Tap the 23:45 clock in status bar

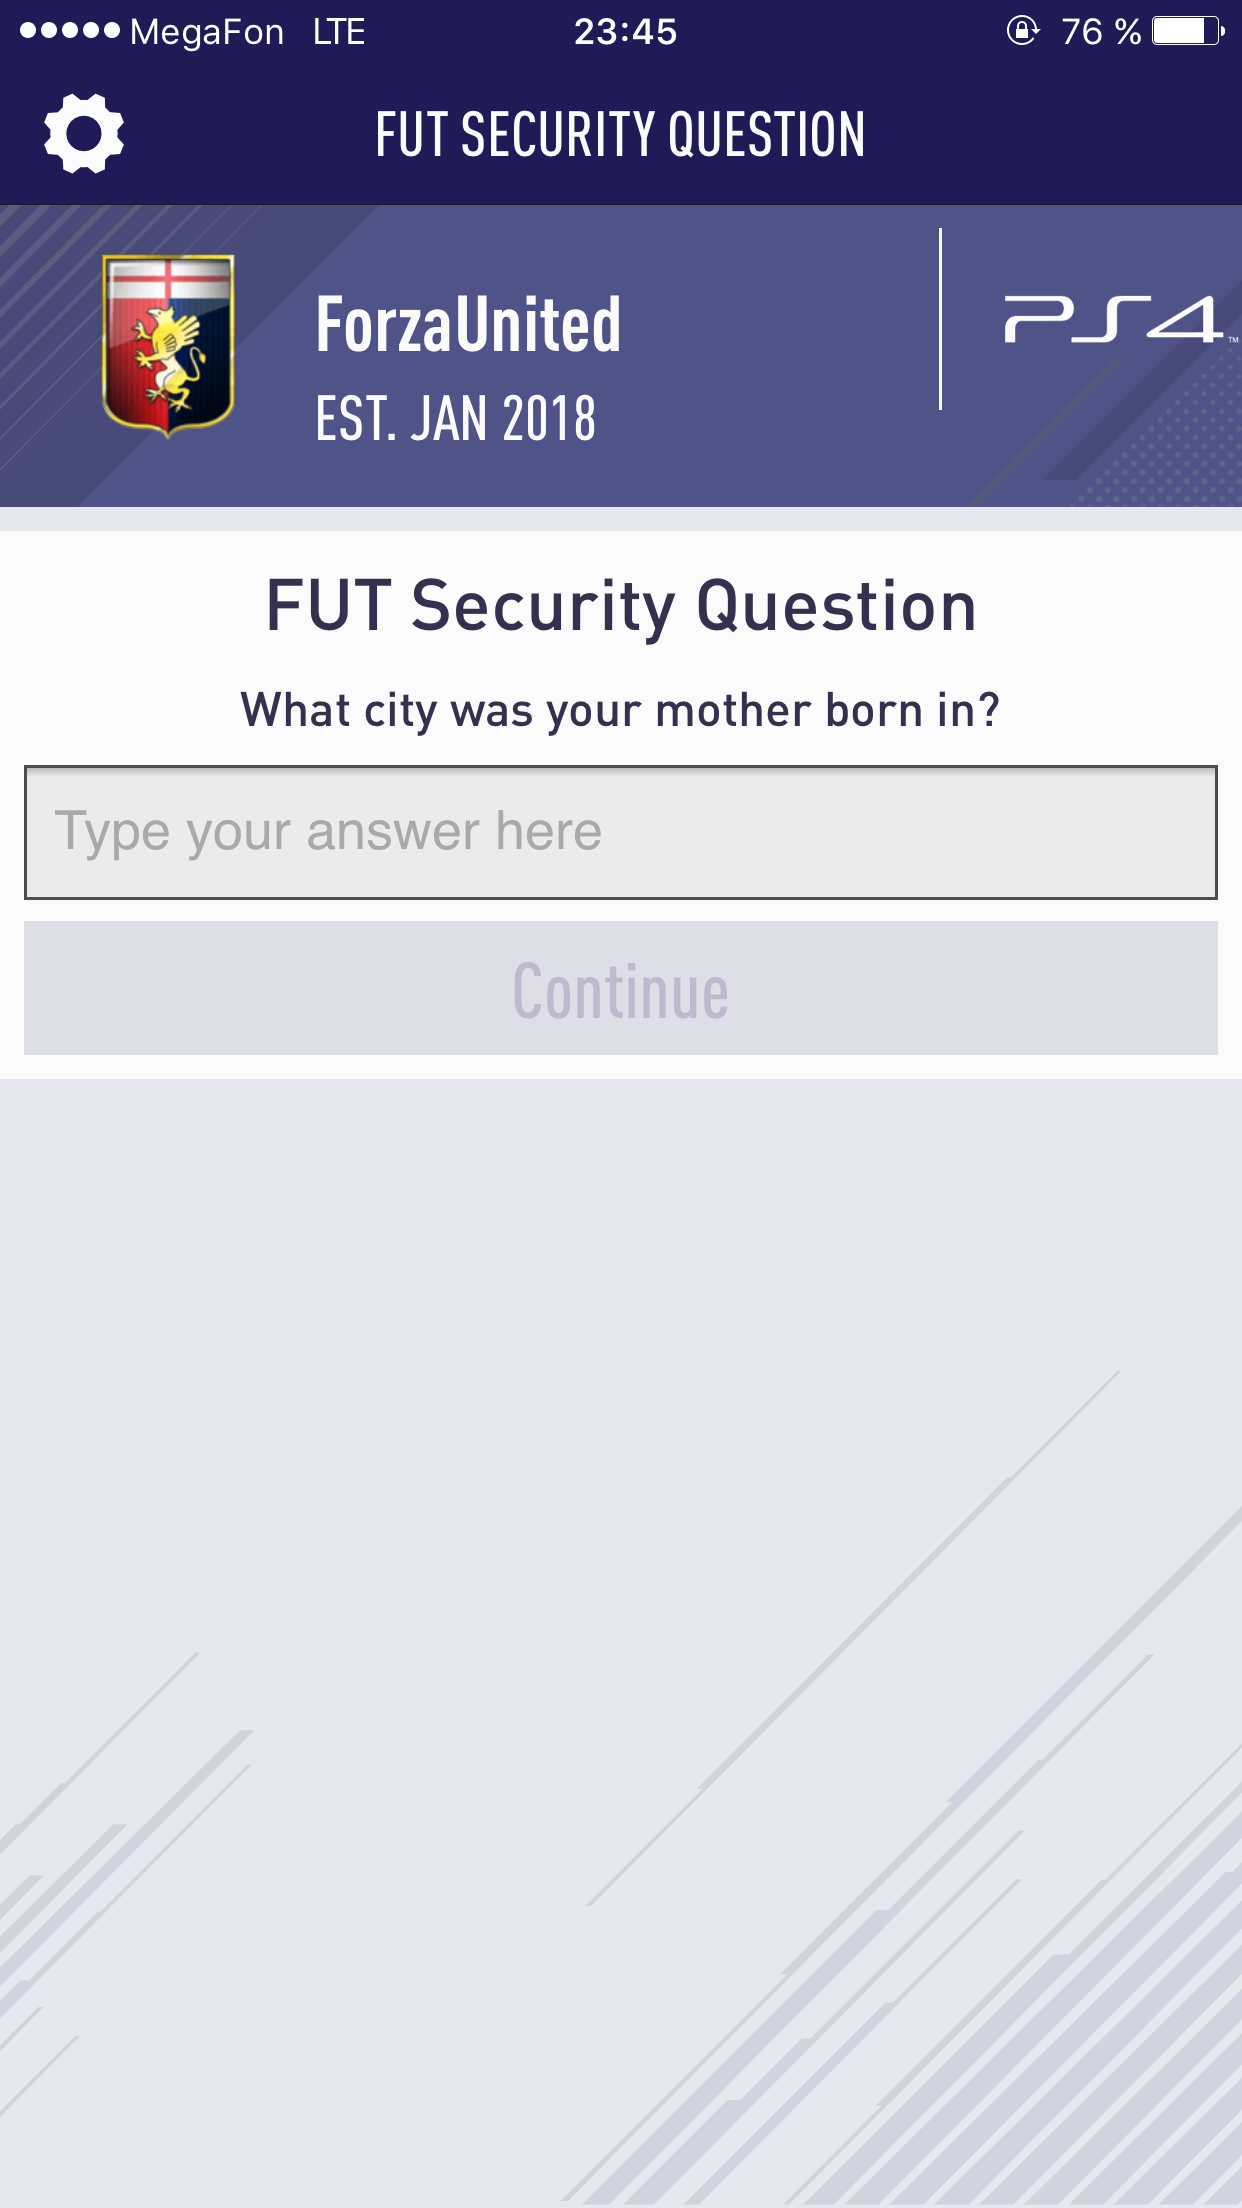click(x=625, y=32)
